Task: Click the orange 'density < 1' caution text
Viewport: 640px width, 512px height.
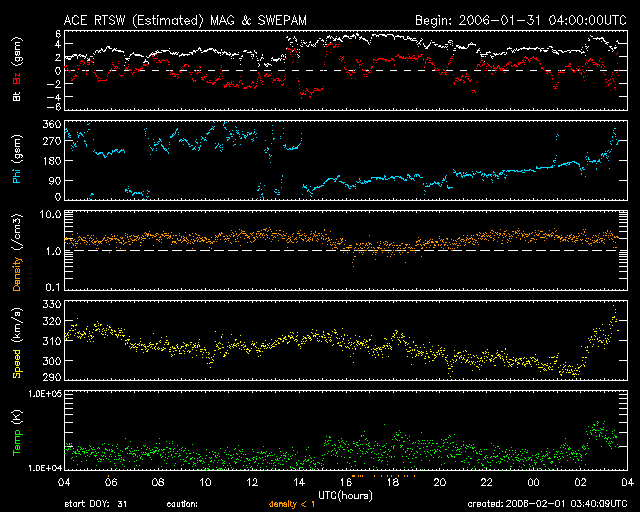Action: [x=292, y=504]
